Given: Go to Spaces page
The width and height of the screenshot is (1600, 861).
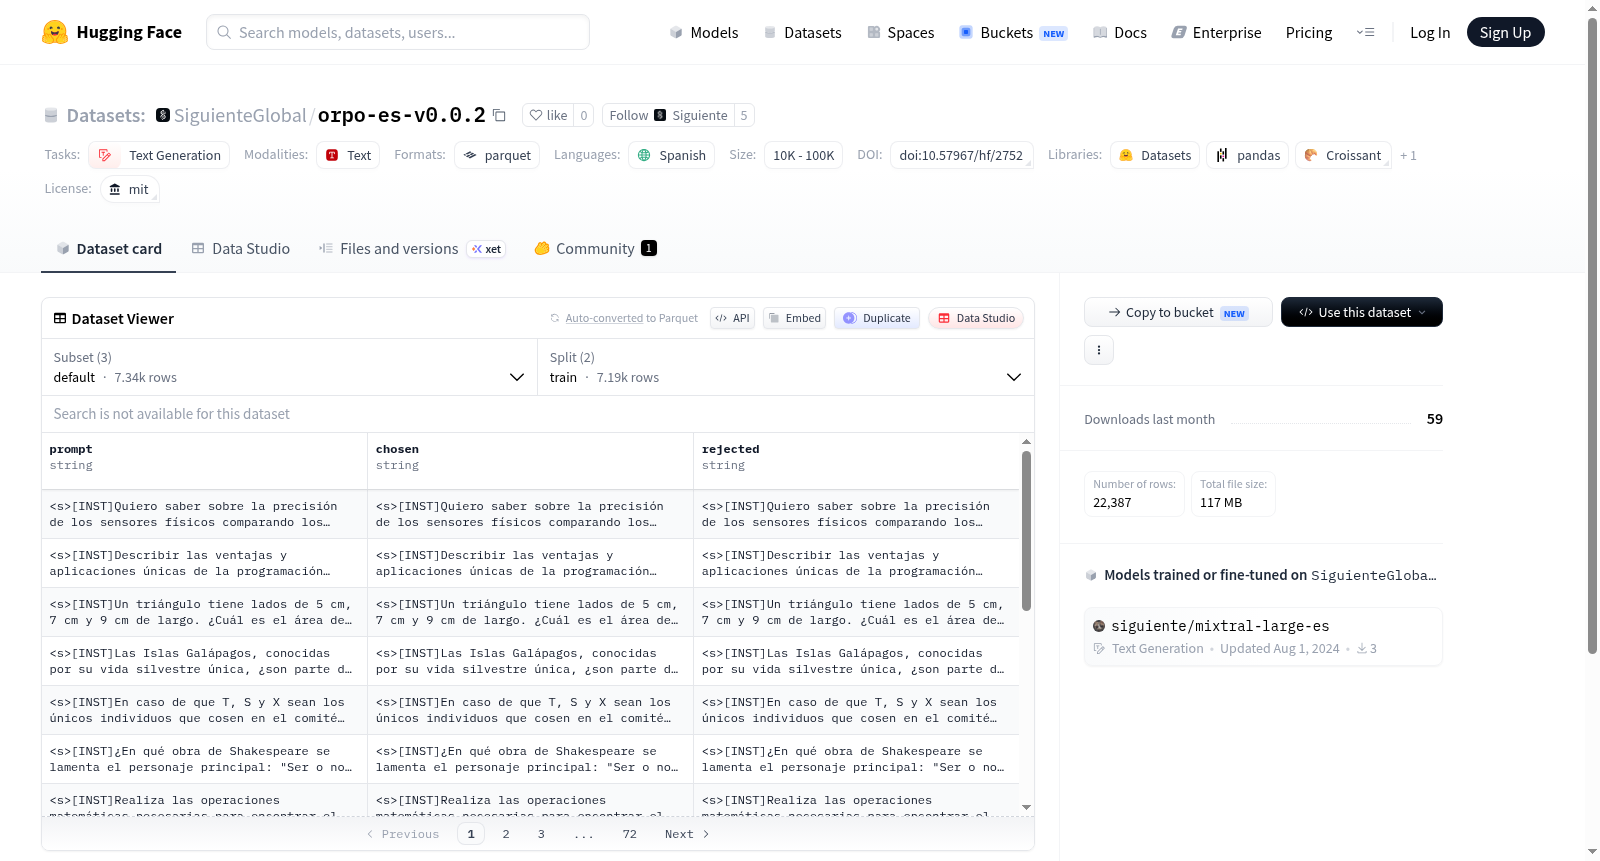Looking at the screenshot, I should tap(900, 32).
